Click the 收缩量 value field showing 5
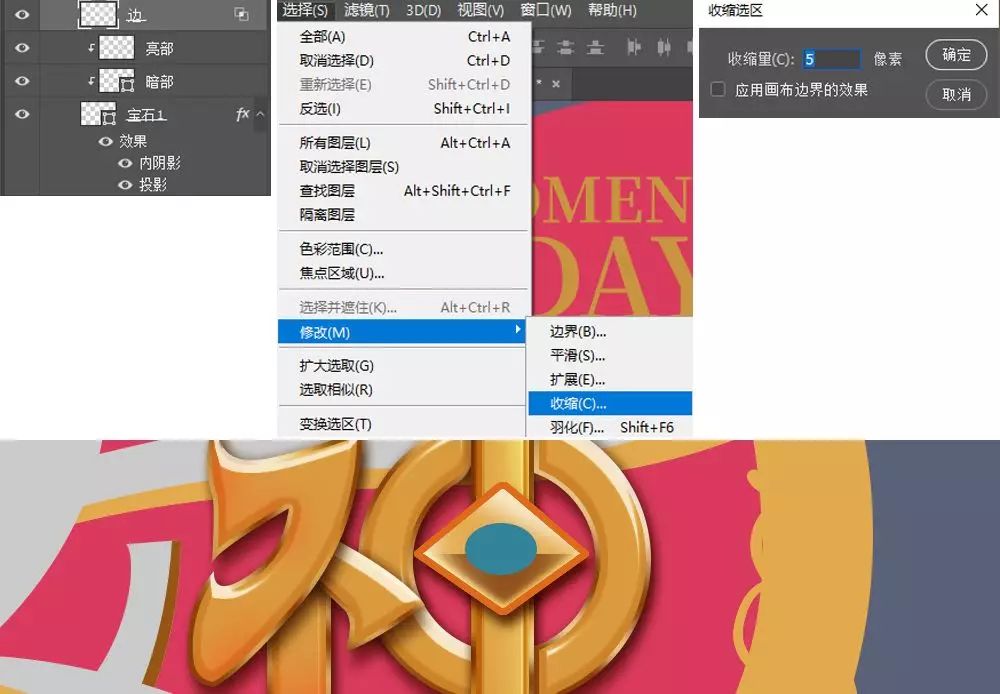This screenshot has width=1000, height=694. point(833,56)
